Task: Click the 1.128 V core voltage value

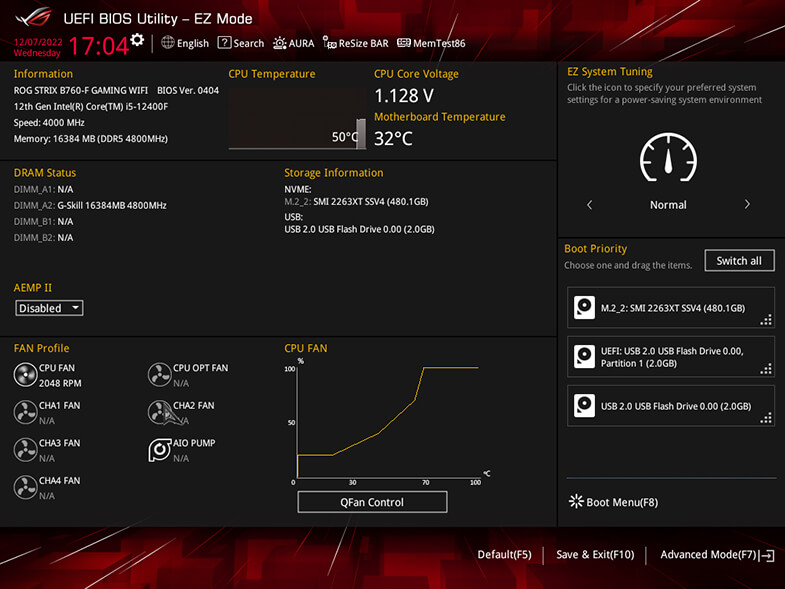Action: click(404, 95)
